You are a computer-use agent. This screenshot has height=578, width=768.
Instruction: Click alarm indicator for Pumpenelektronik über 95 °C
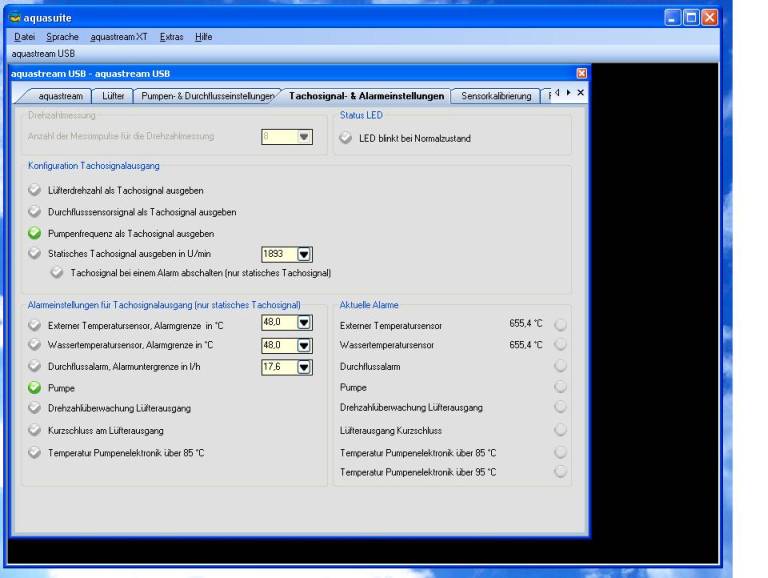coord(560,472)
